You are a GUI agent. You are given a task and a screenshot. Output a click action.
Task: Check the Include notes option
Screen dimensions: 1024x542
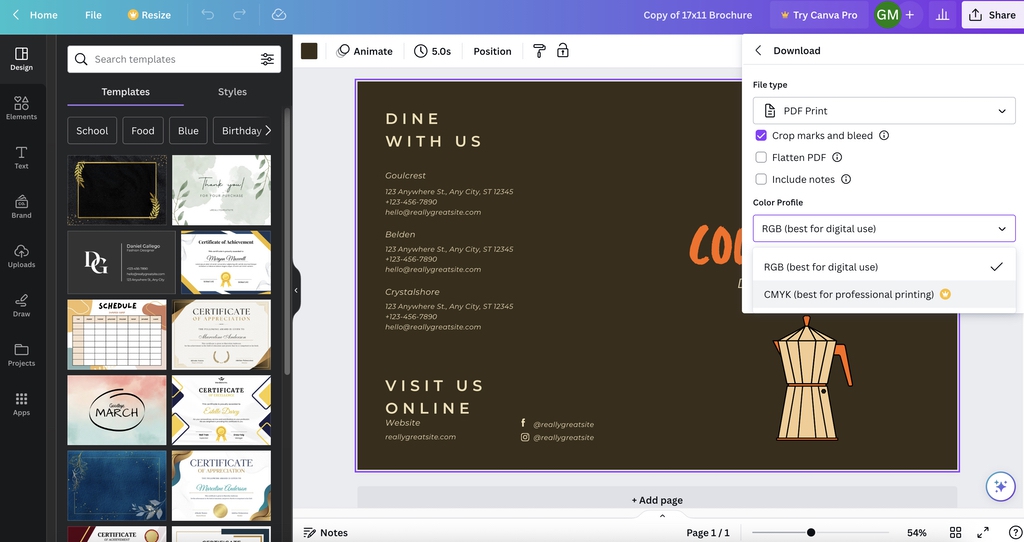[x=761, y=179]
